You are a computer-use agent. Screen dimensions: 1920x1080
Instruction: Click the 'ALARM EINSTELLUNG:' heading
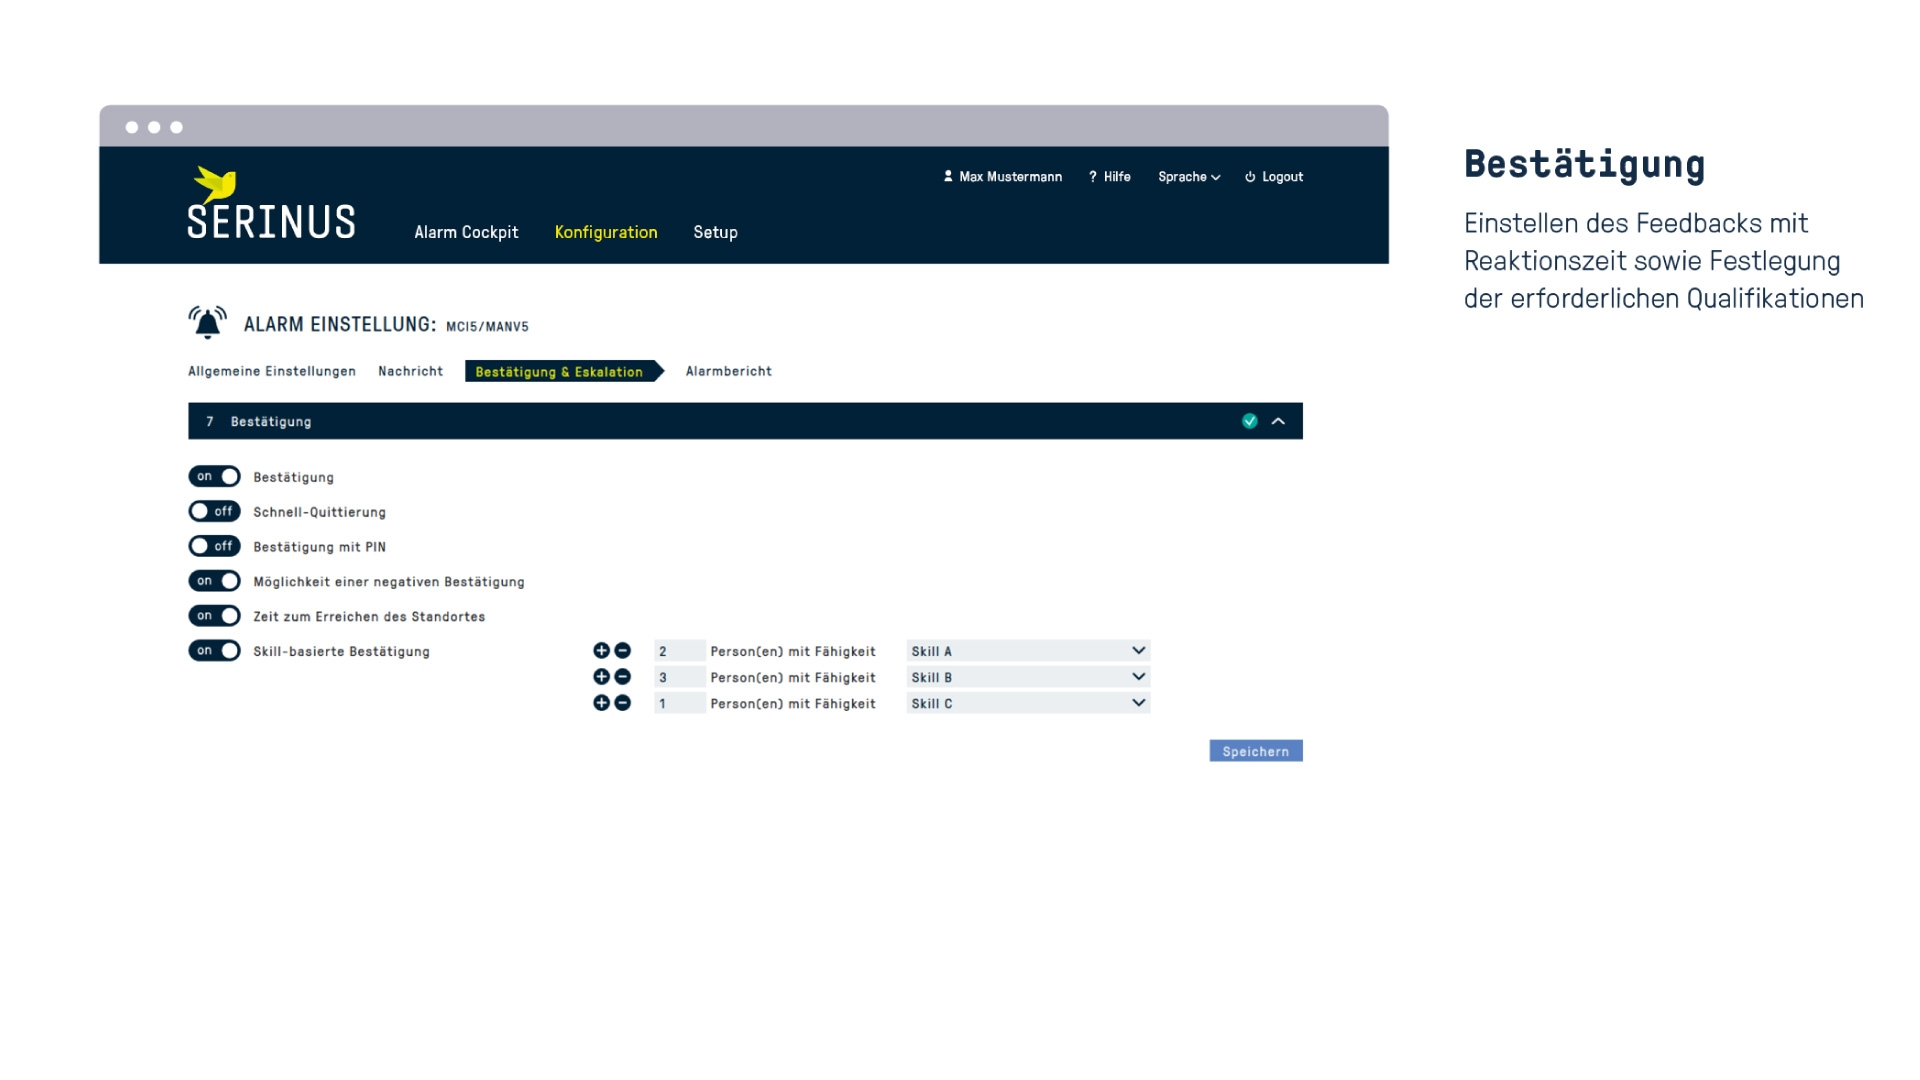click(x=340, y=324)
